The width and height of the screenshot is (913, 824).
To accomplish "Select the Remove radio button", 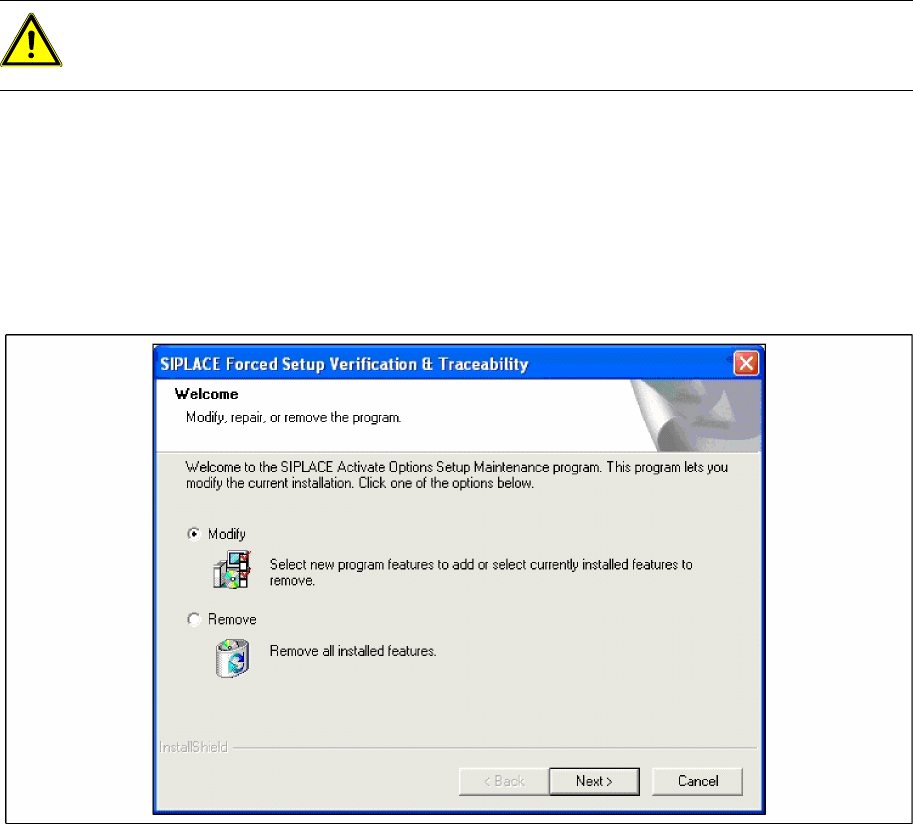I will (194, 619).
